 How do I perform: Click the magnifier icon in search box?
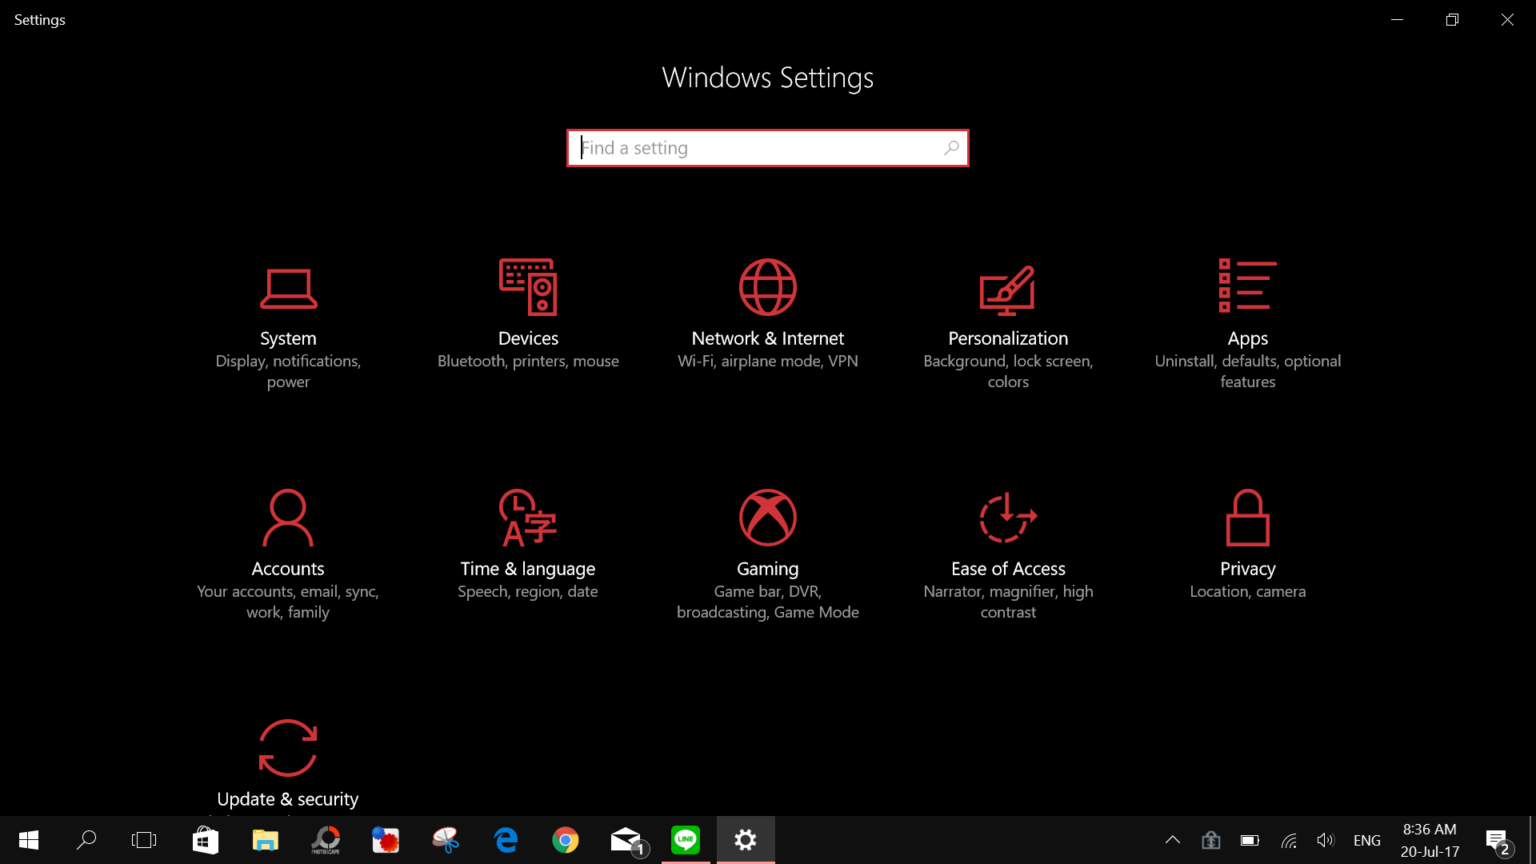tap(951, 148)
